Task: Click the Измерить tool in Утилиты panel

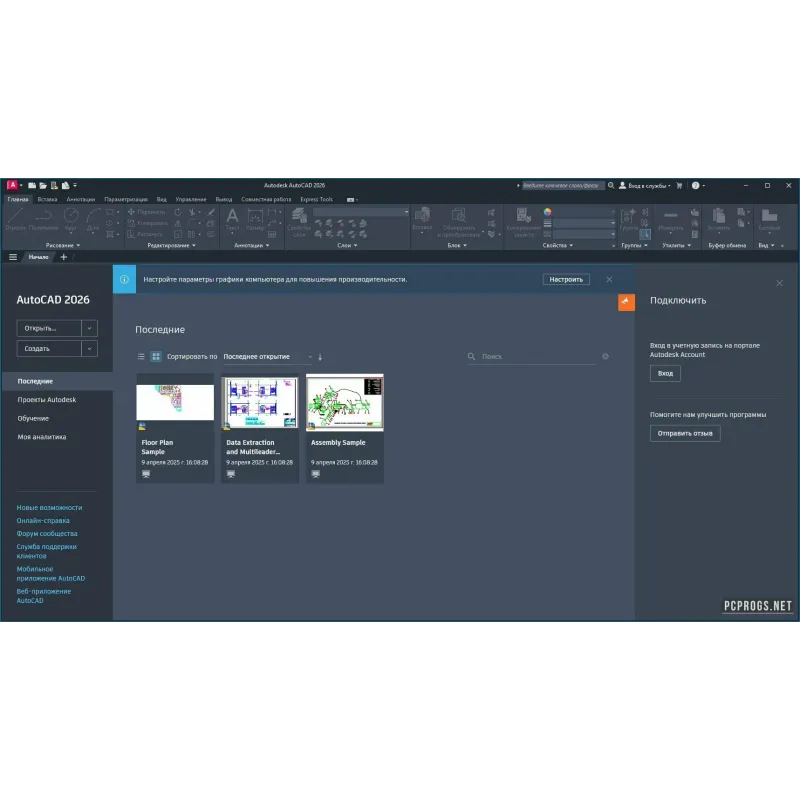Action: coord(670,214)
